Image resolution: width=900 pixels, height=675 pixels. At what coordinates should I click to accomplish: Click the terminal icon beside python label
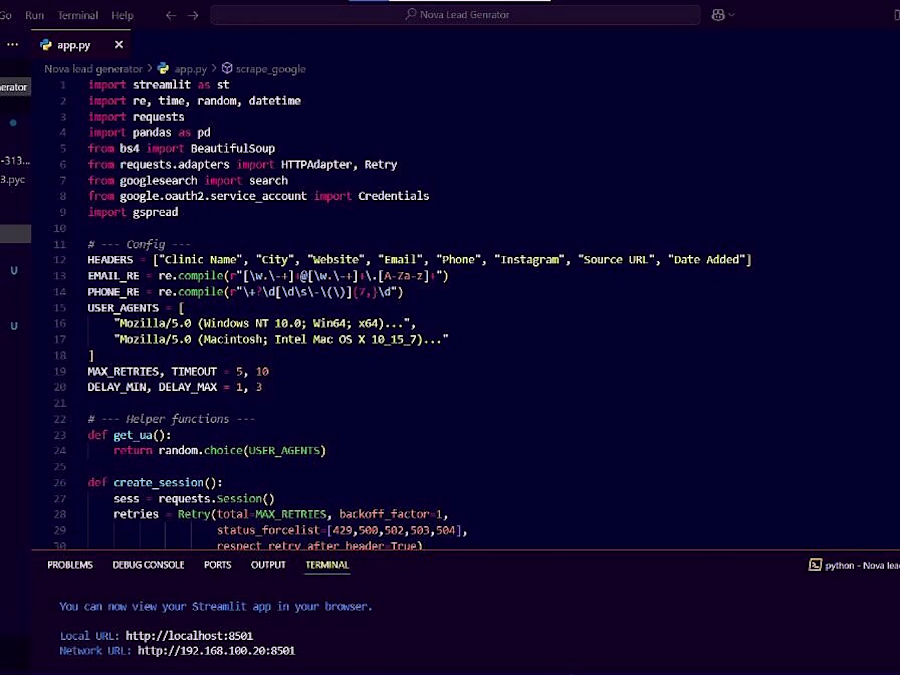click(x=815, y=565)
